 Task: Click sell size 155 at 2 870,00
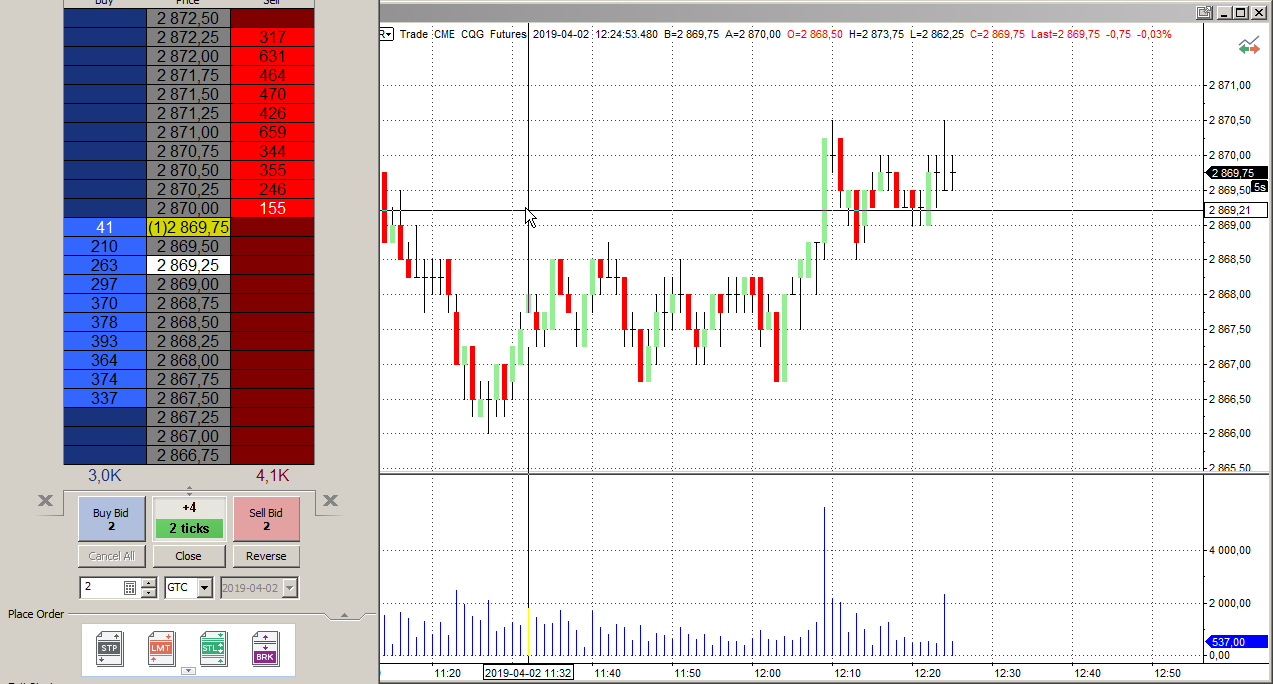pos(272,208)
